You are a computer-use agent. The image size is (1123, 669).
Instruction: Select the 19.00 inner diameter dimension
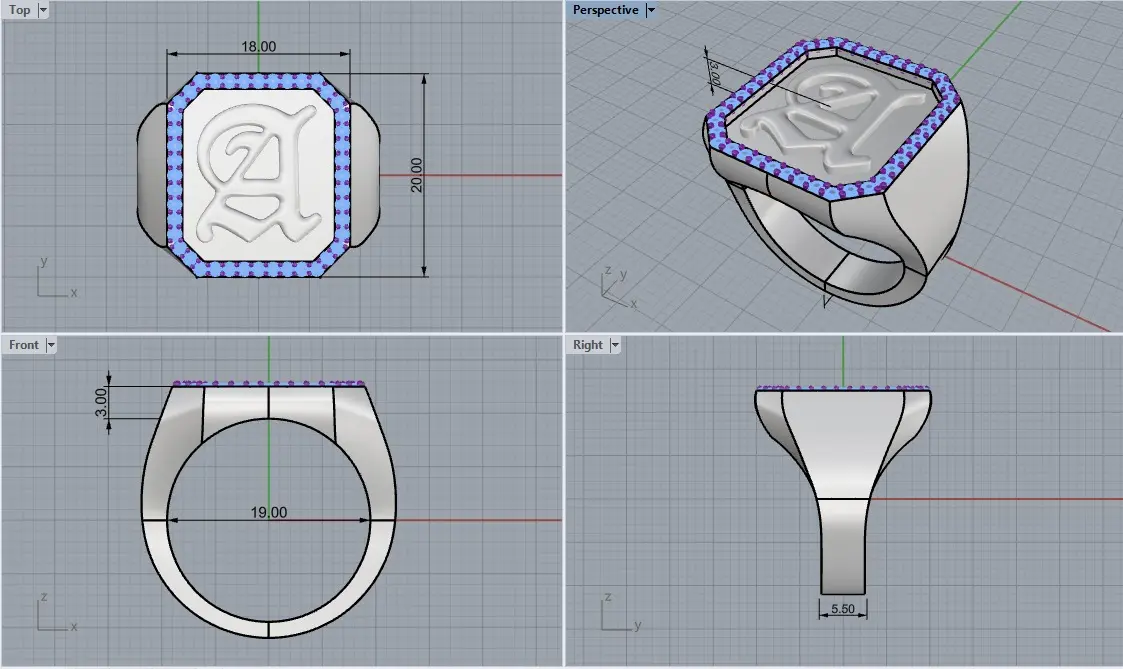(x=269, y=512)
